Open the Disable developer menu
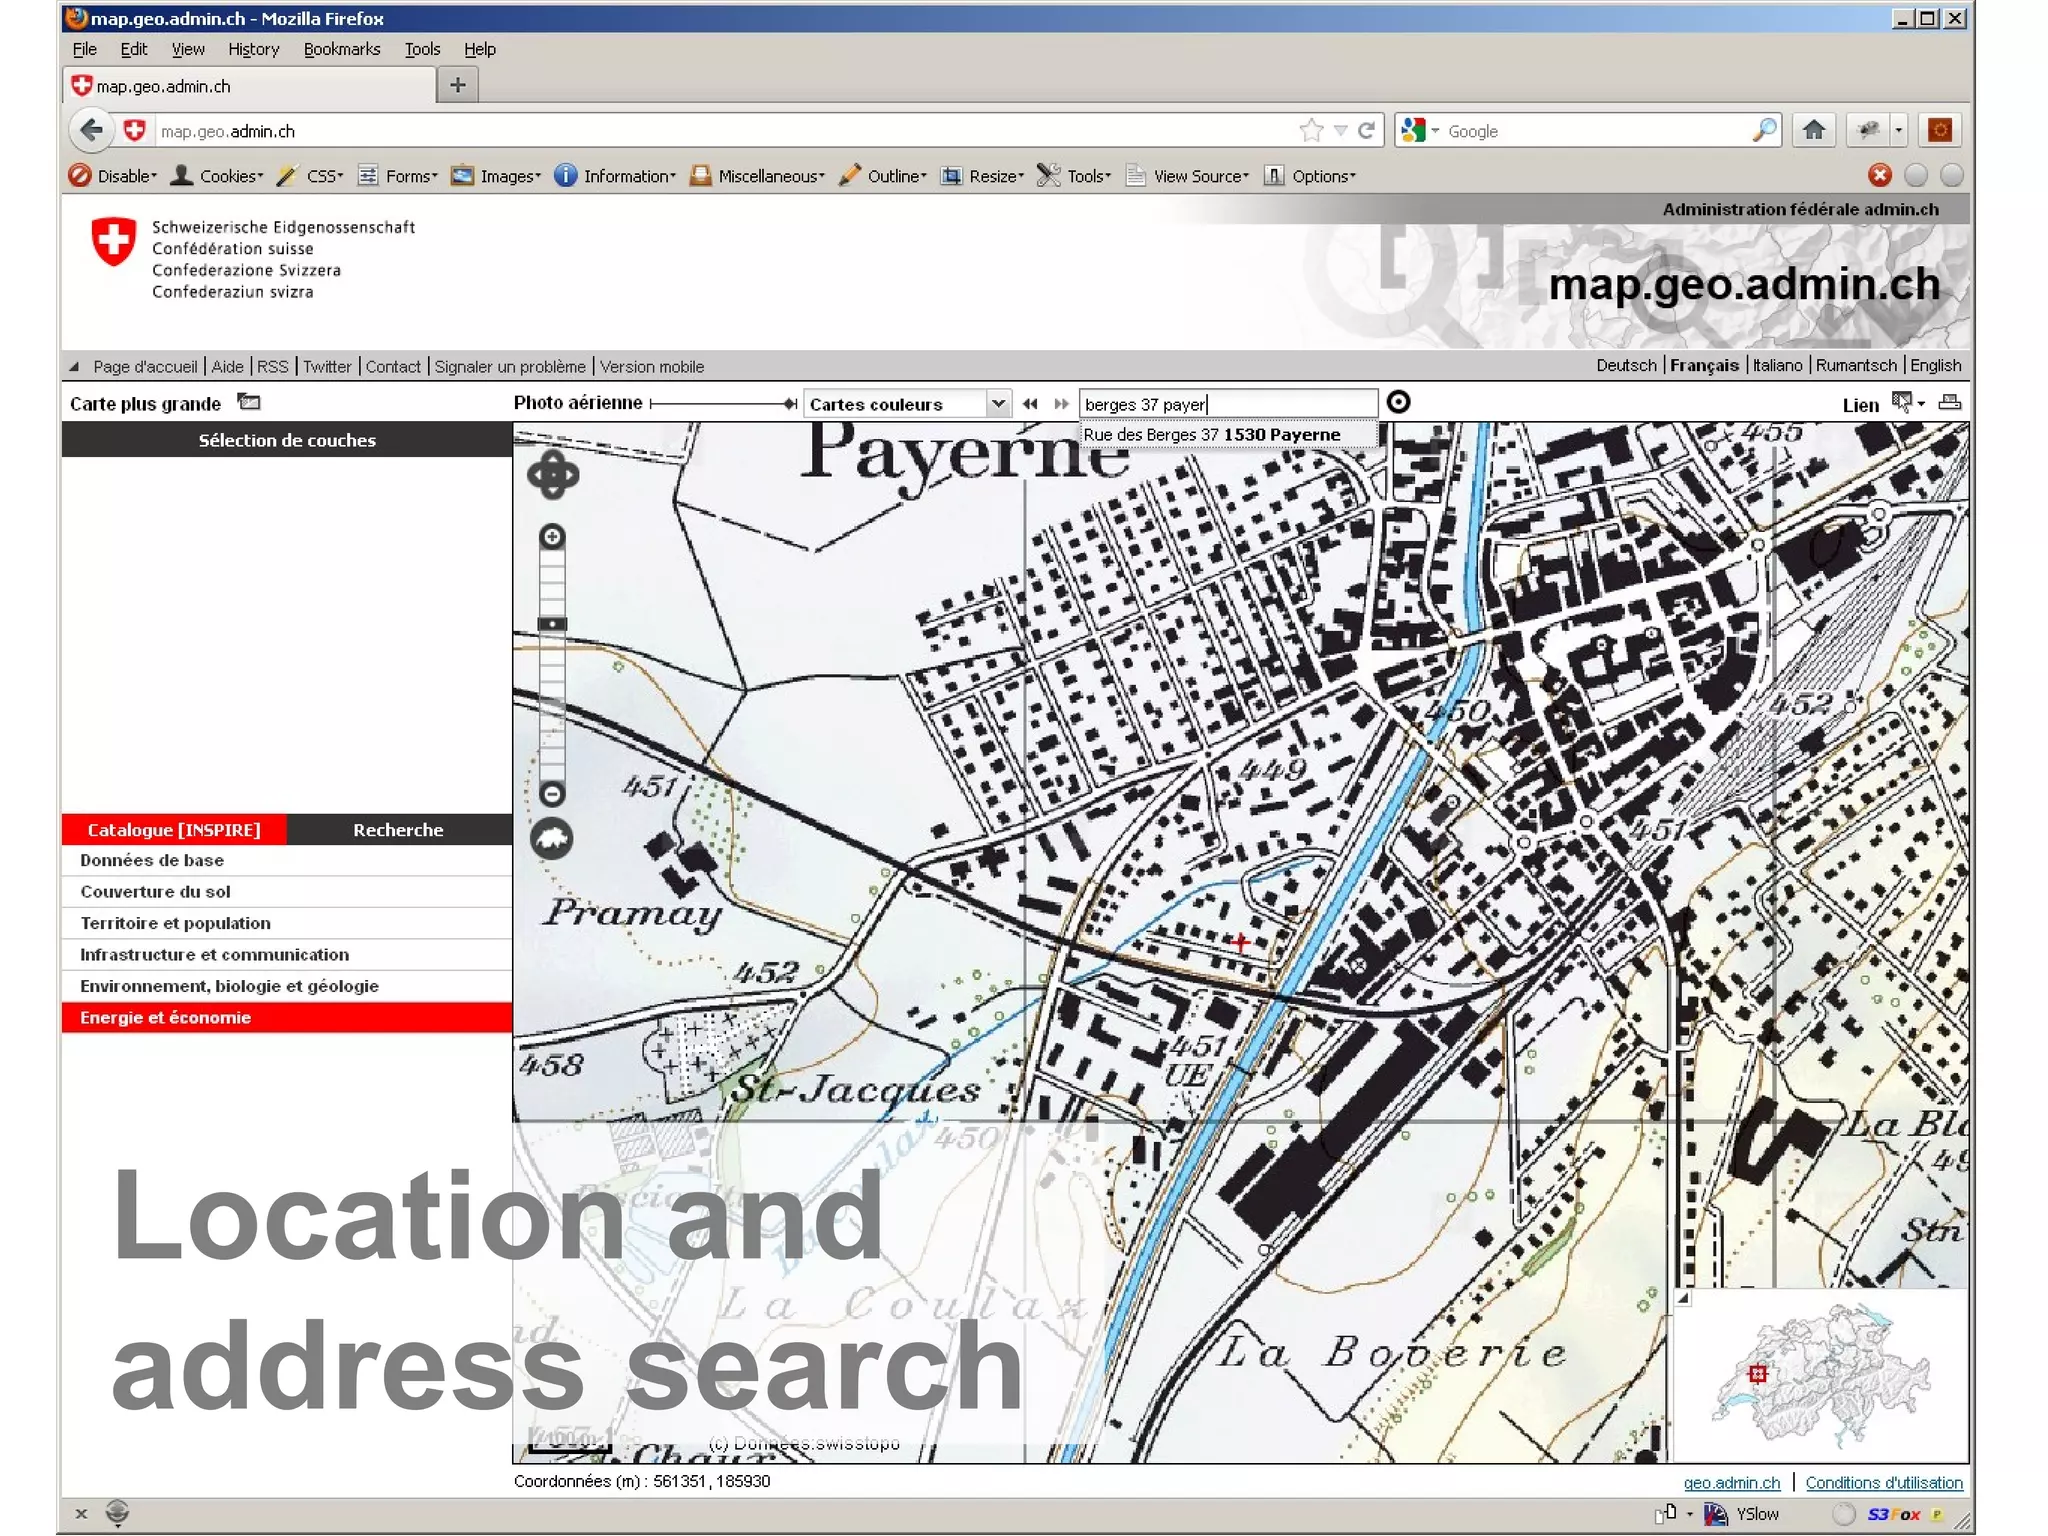The width and height of the screenshot is (2048, 1536). point(113,176)
